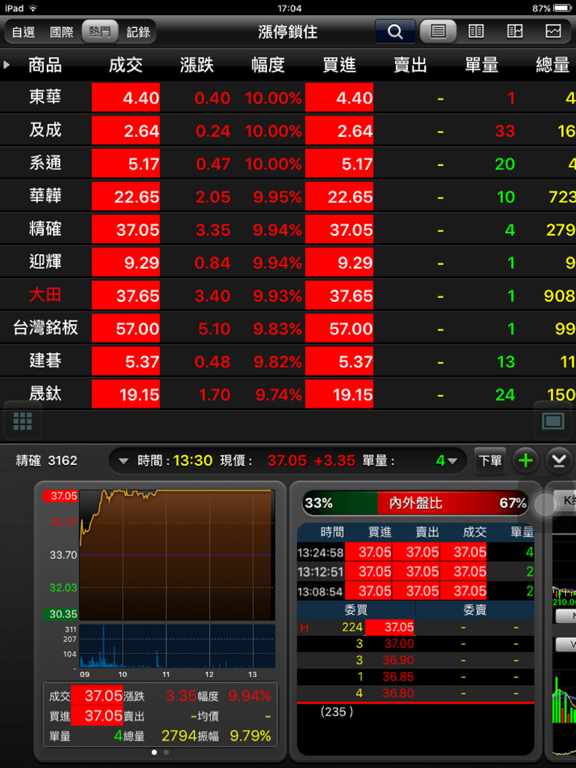576x768 pixels.
Task: Sort by the 幅度 column header
Action: pos(268,65)
